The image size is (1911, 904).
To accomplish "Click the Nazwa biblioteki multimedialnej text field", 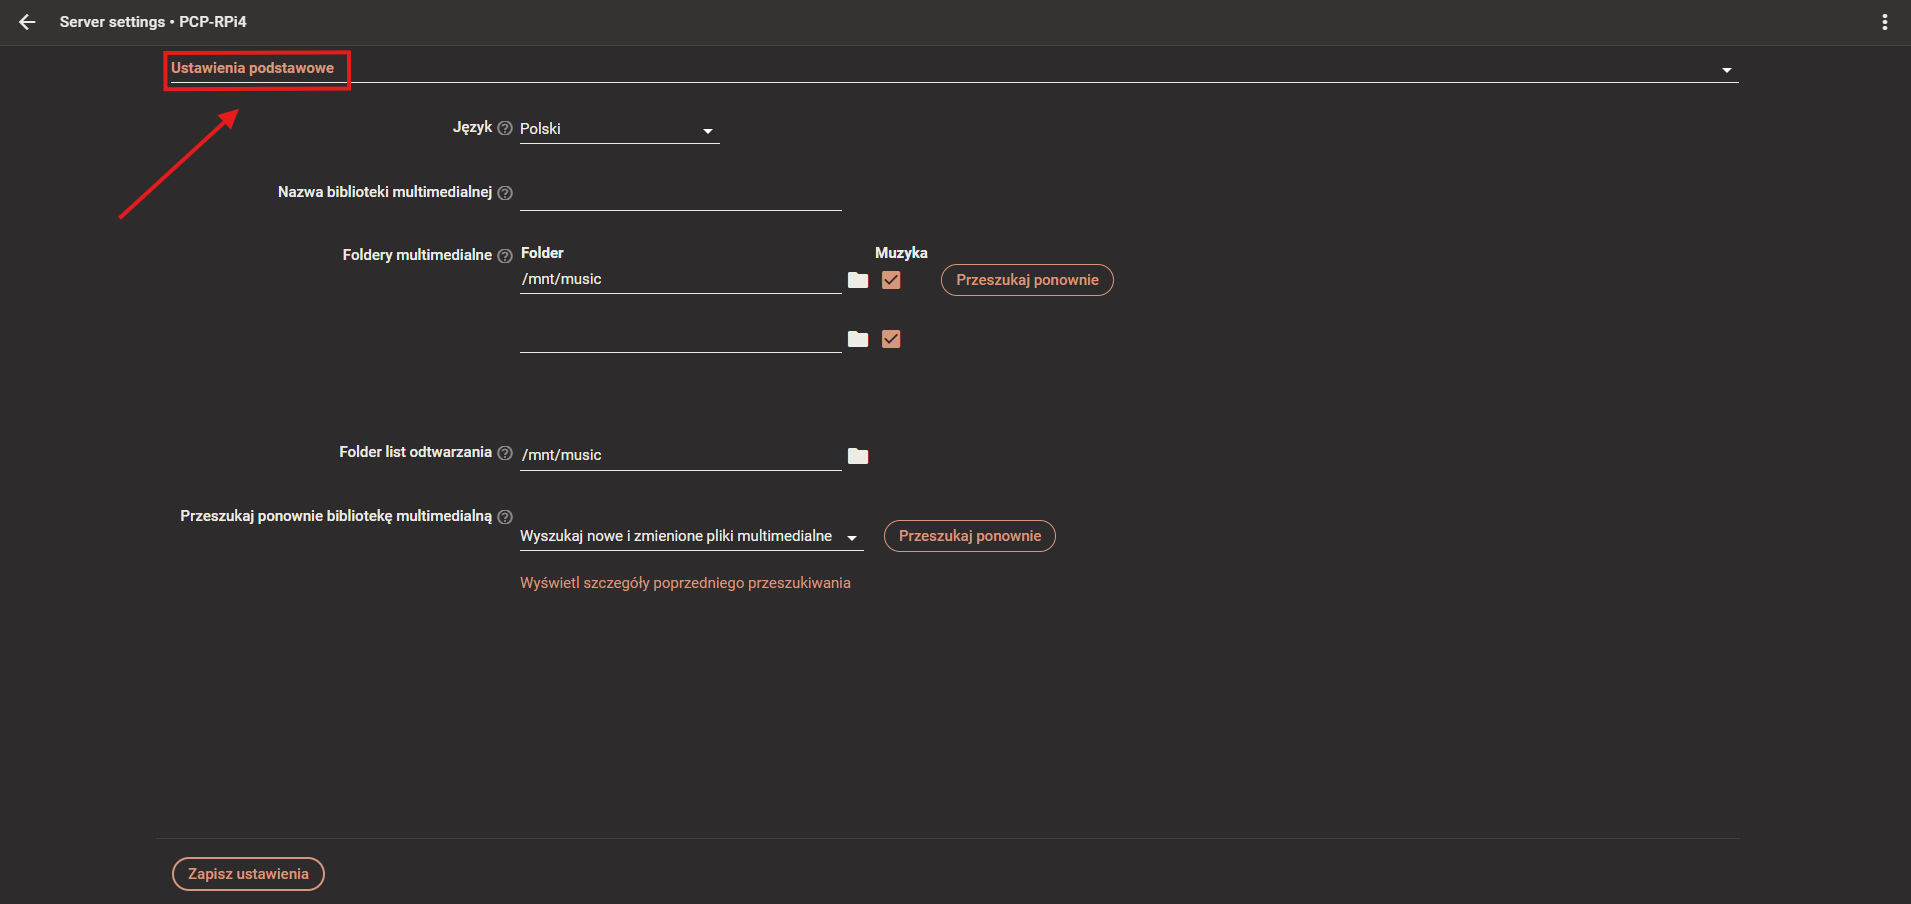I will pyautogui.click(x=680, y=195).
